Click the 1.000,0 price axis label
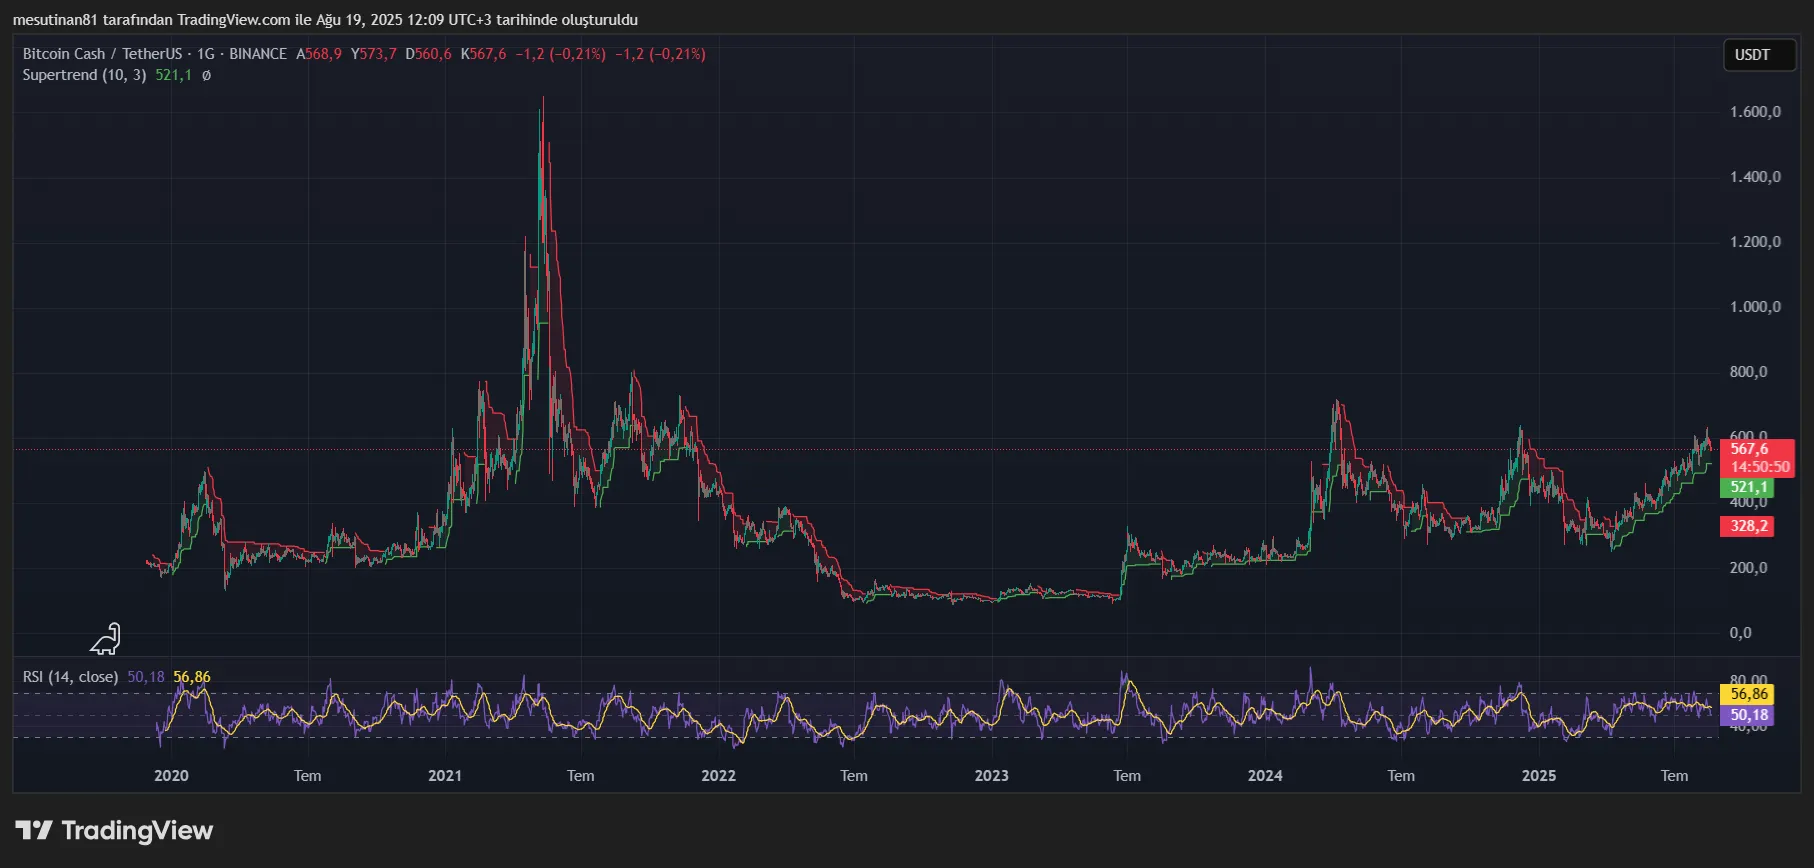Image resolution: width=1814 pixels, height=868 pixels. [x=1755, y=307]
